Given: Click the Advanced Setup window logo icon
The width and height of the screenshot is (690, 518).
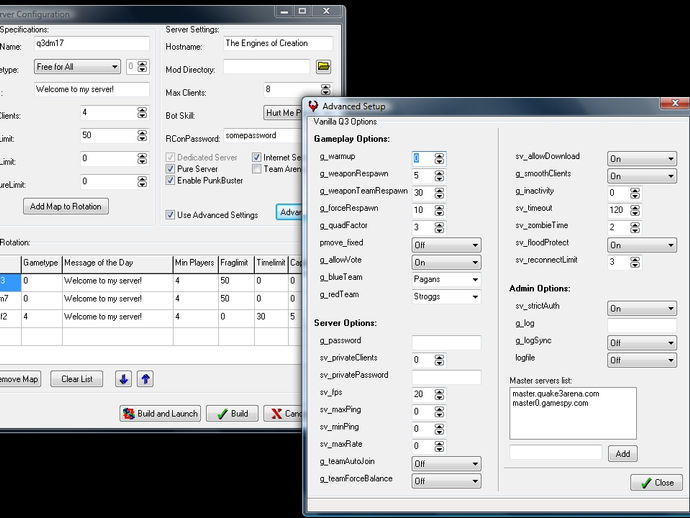Looking at the screenshot, I should pyautogui.click(x=313, y=106).
